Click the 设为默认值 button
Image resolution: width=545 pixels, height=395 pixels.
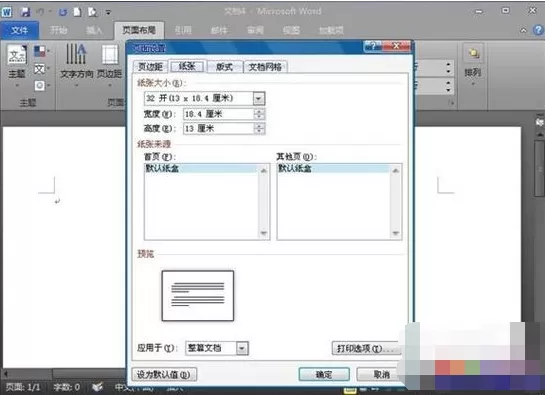pos(164,374)
